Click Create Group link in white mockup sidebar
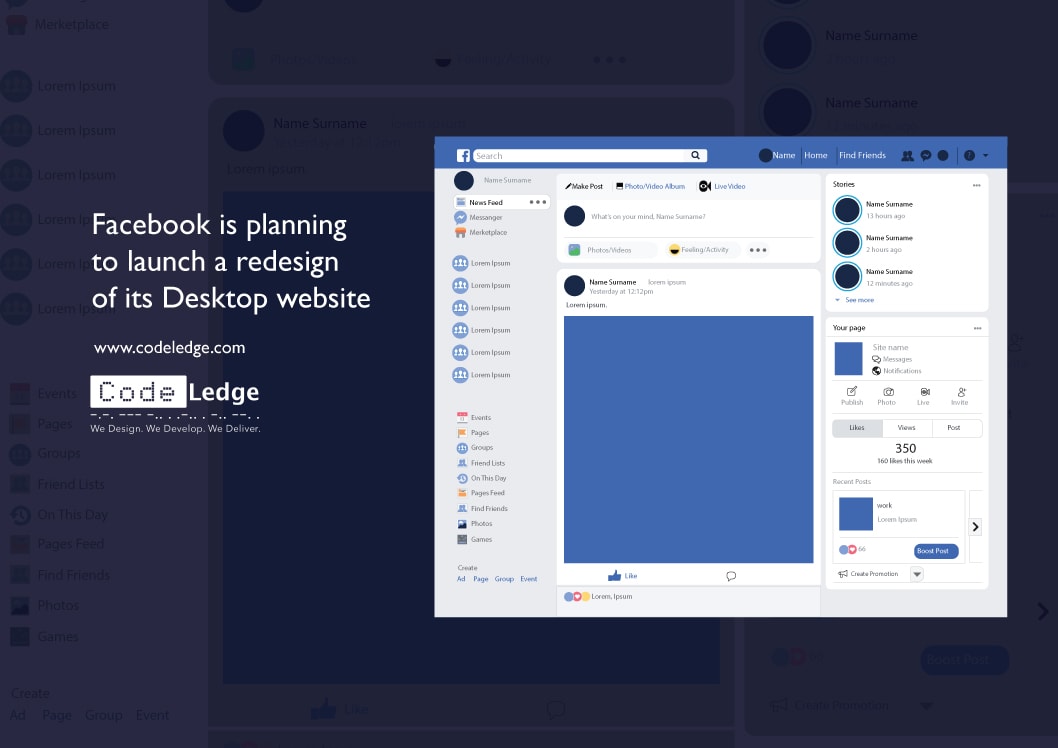Screen dimensions: 1058x748 pyautogui.click(x=504, y=579)
